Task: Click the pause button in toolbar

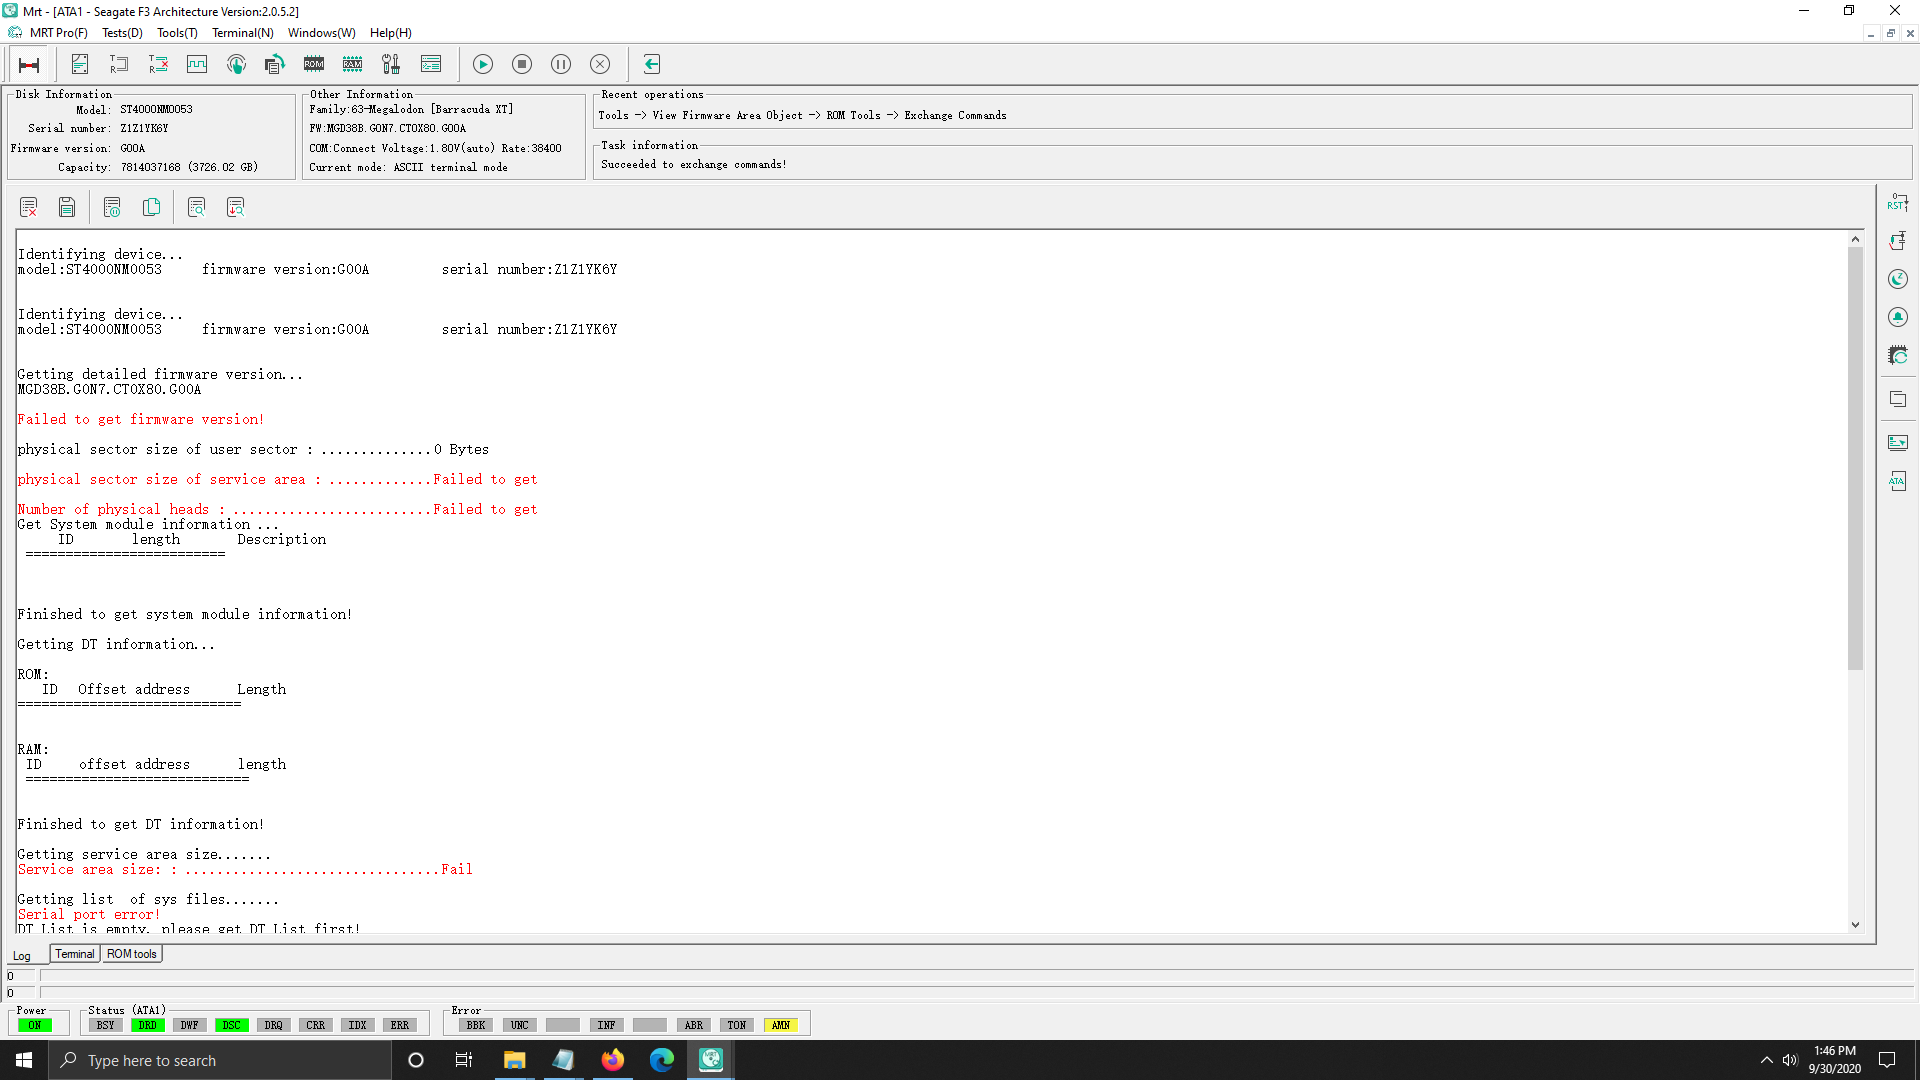Action: click(561, 64)
